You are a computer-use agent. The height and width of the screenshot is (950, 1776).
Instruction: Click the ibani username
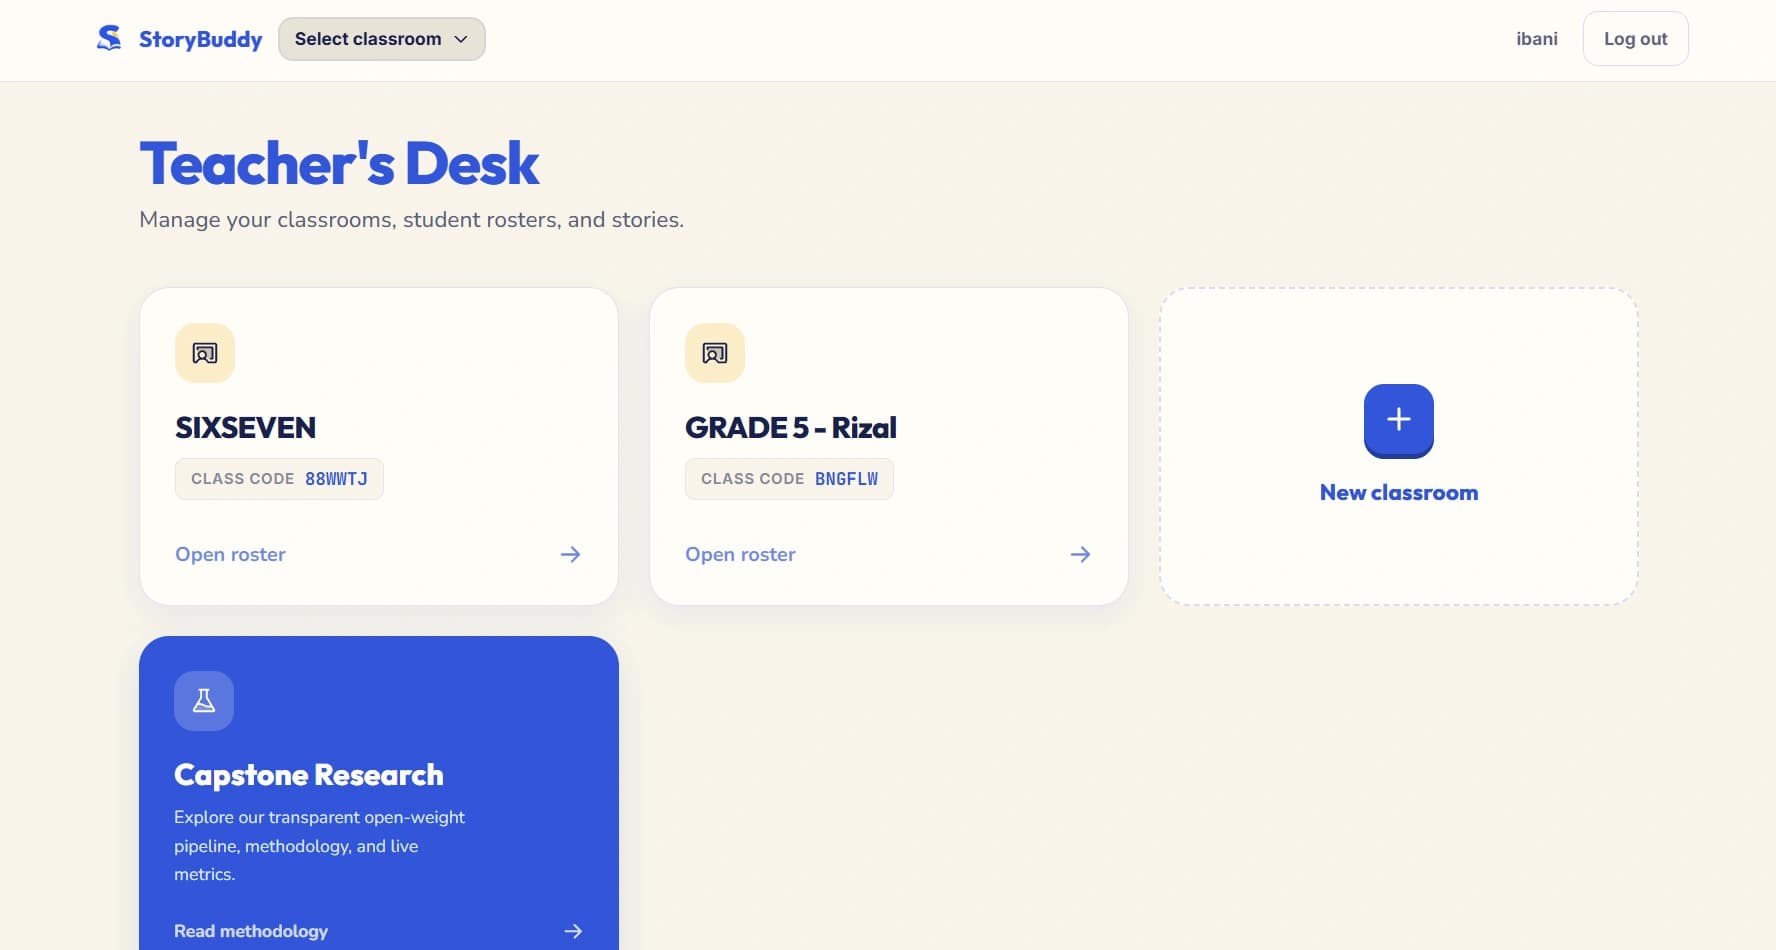coord(1537,39)
